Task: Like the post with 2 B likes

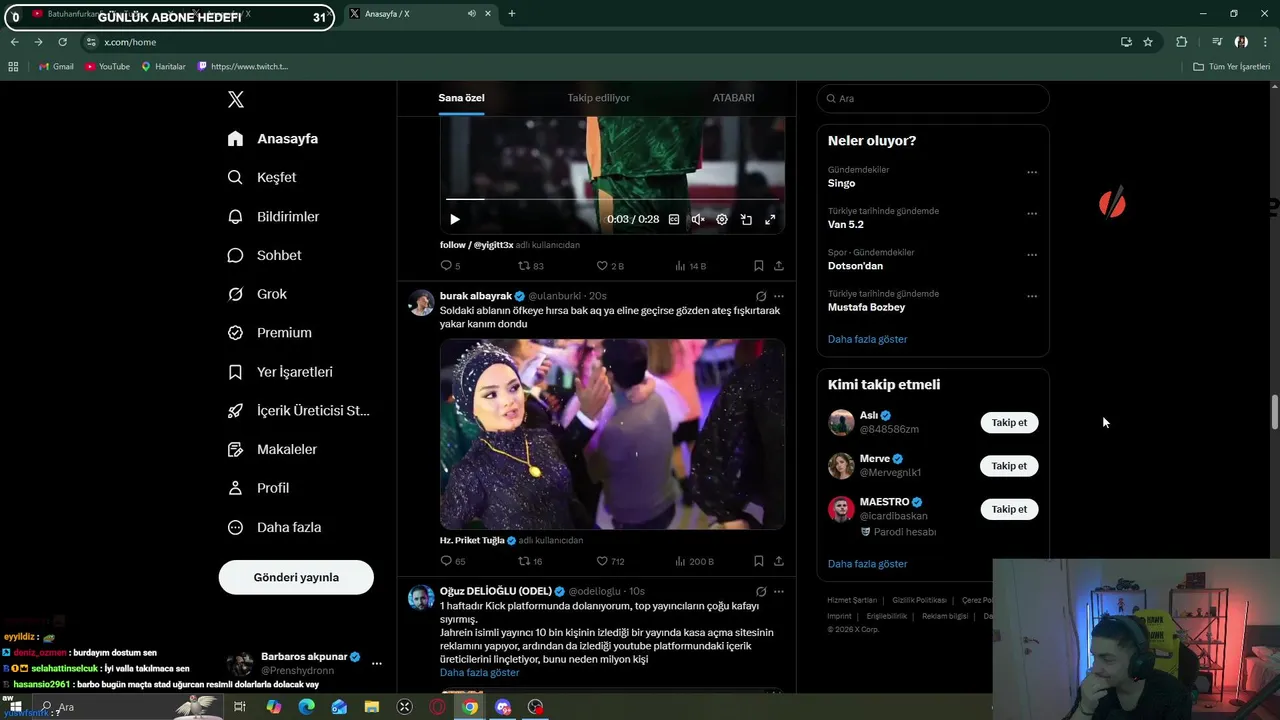Action: tap(610, 266)
